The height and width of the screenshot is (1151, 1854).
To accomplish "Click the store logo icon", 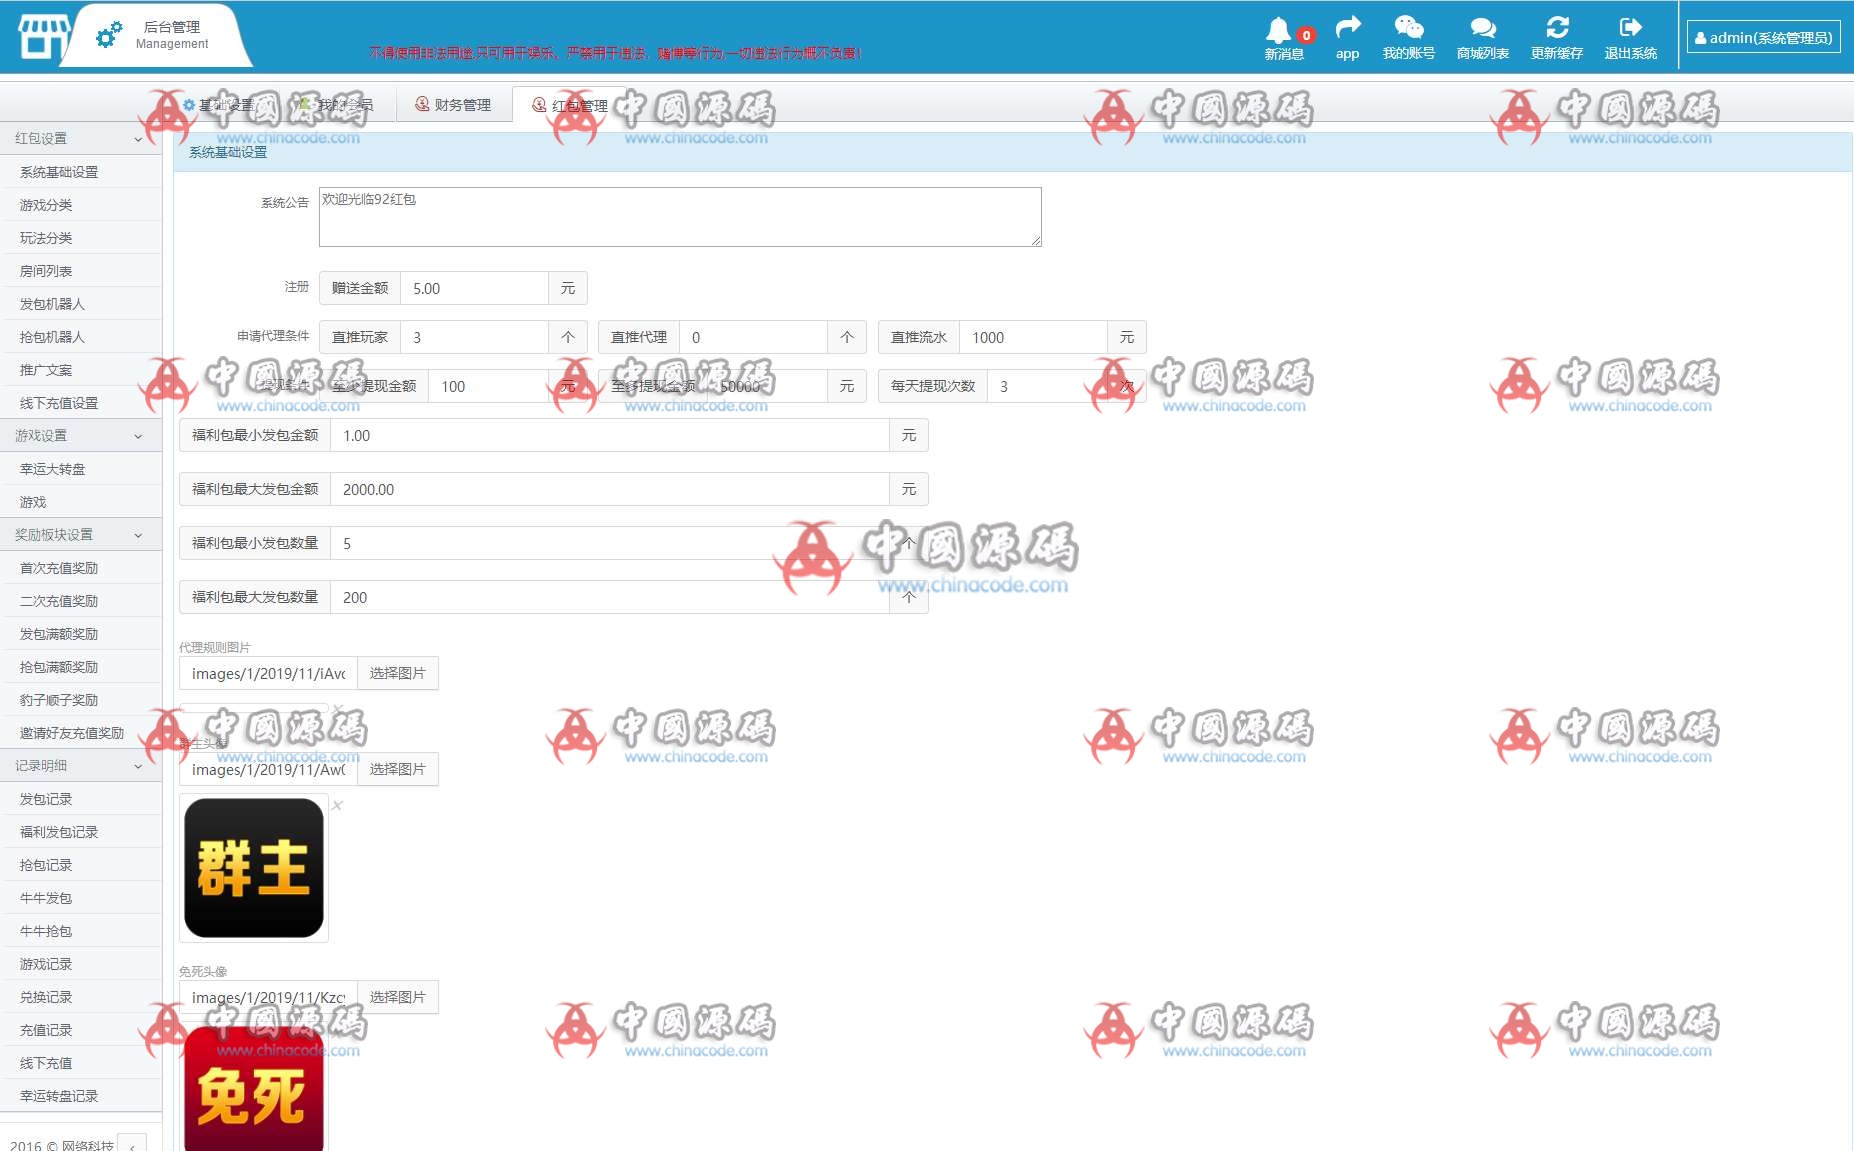I will pyautogui.click(x=43, y=36).
